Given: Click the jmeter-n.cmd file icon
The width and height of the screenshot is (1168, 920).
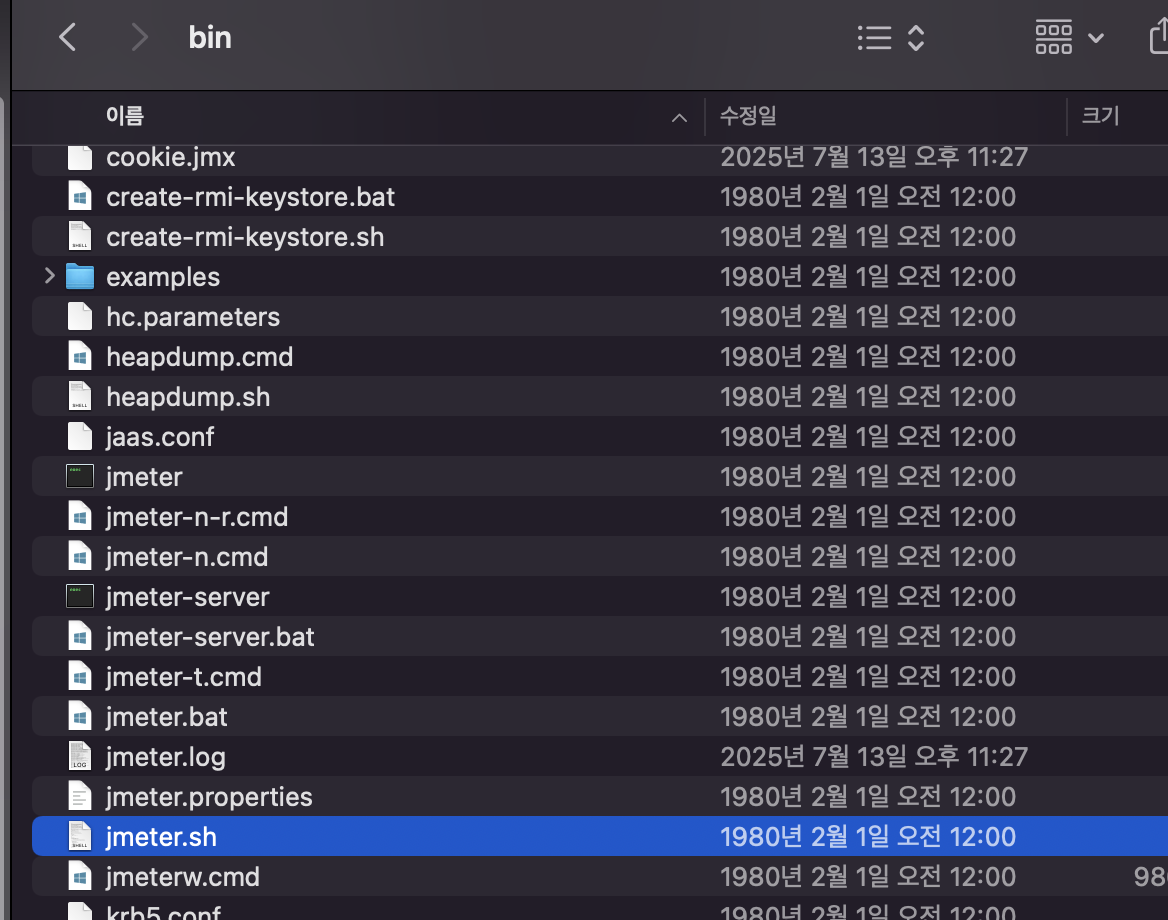Looking at the screenshot, I should tap(80, 557).
